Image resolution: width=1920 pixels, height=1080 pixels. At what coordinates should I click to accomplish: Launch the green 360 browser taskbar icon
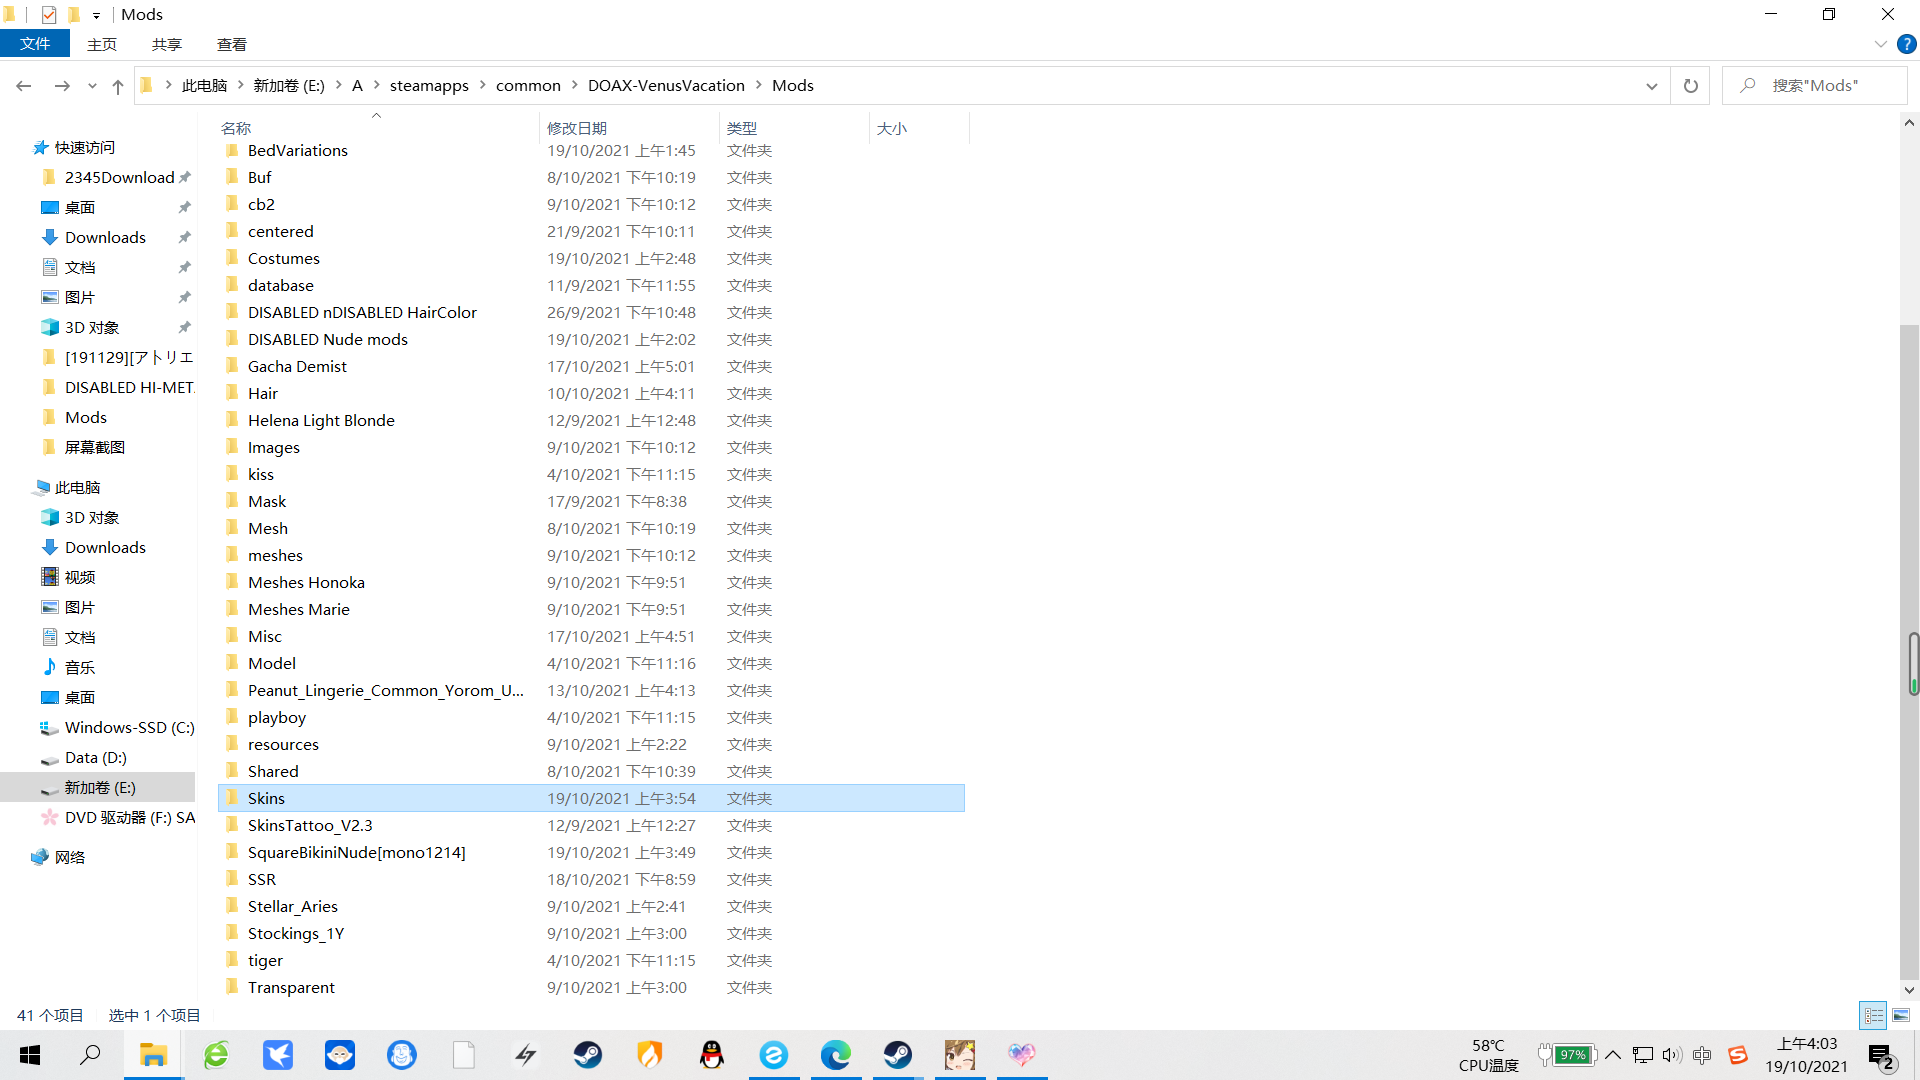point(216,1055)
